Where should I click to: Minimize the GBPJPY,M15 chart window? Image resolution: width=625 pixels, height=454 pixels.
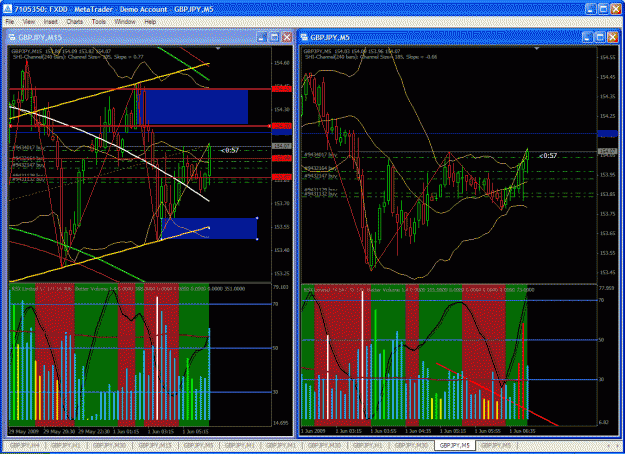point(262,37)
